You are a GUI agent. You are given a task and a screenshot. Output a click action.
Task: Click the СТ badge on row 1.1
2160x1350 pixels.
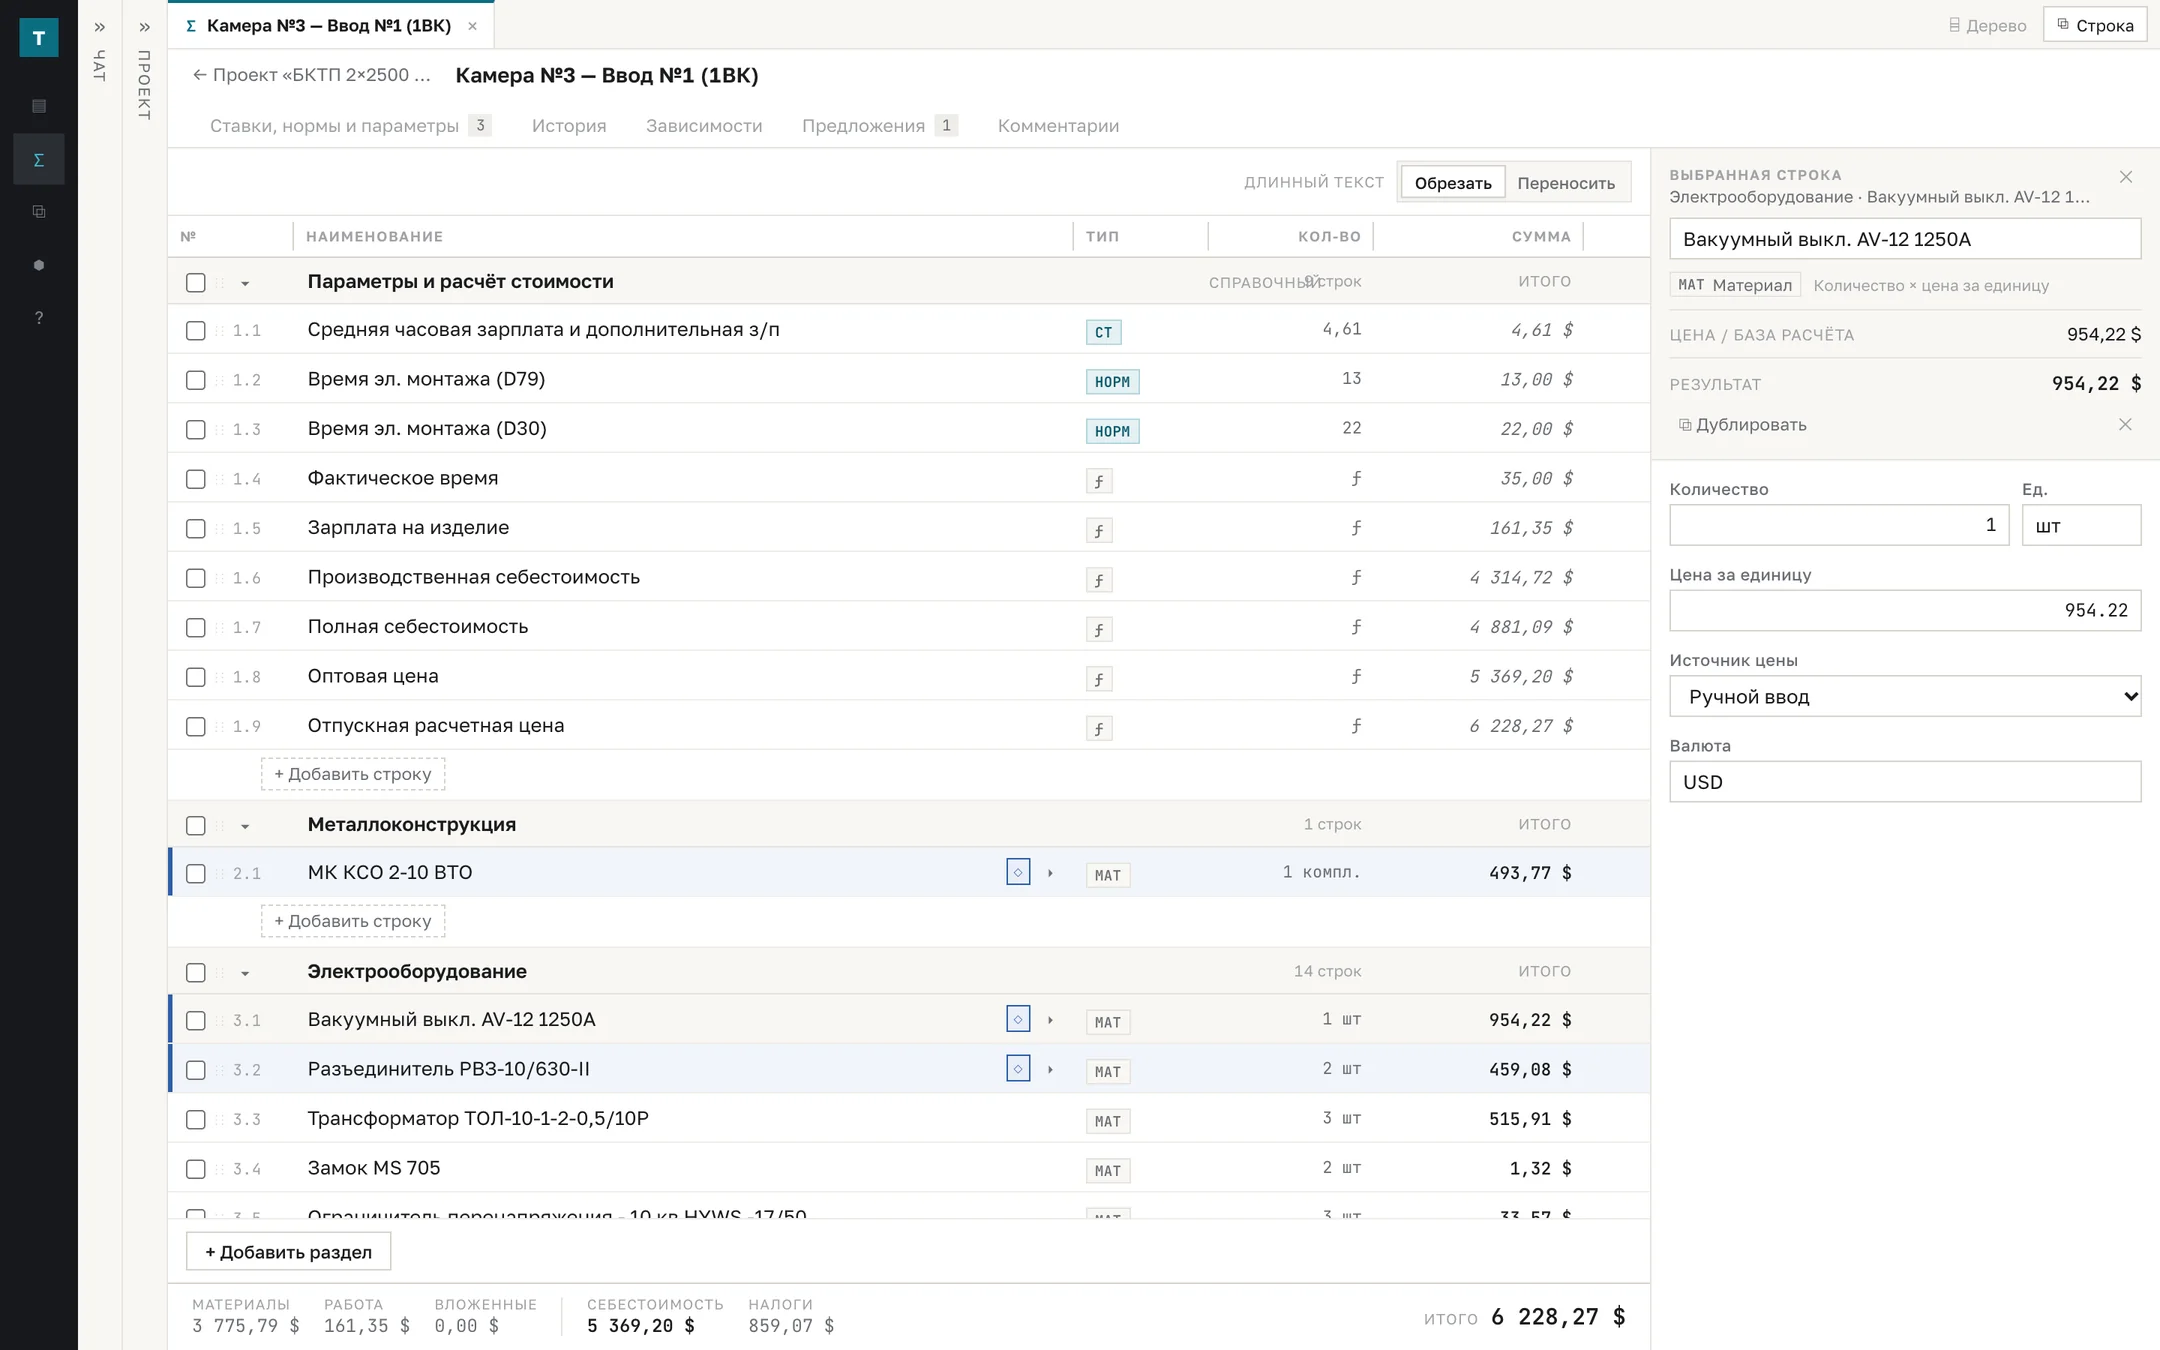(x=1103, y=332)
